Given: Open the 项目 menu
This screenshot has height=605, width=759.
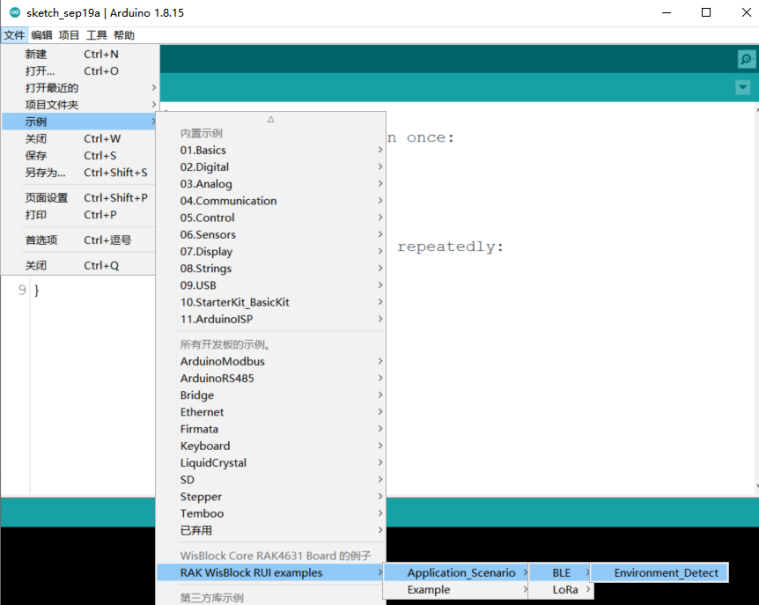Looking at the screenshot, I should (x=69, y=35).
